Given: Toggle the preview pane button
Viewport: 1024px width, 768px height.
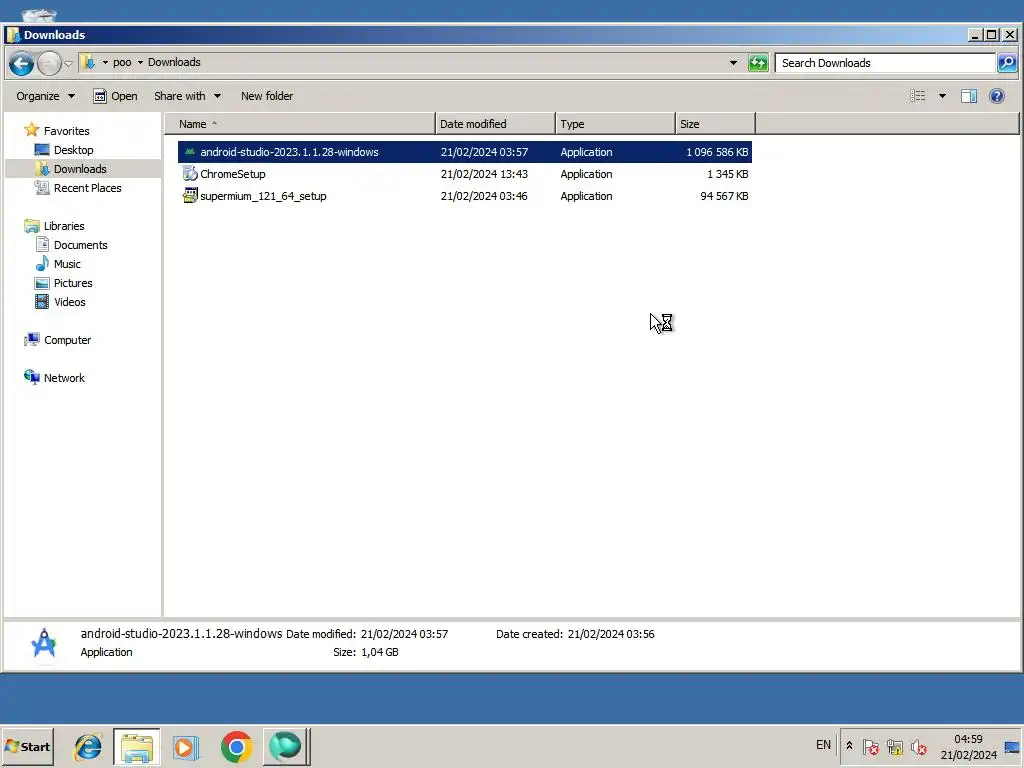Looking at the screenshot, I should tap(968, 96).
